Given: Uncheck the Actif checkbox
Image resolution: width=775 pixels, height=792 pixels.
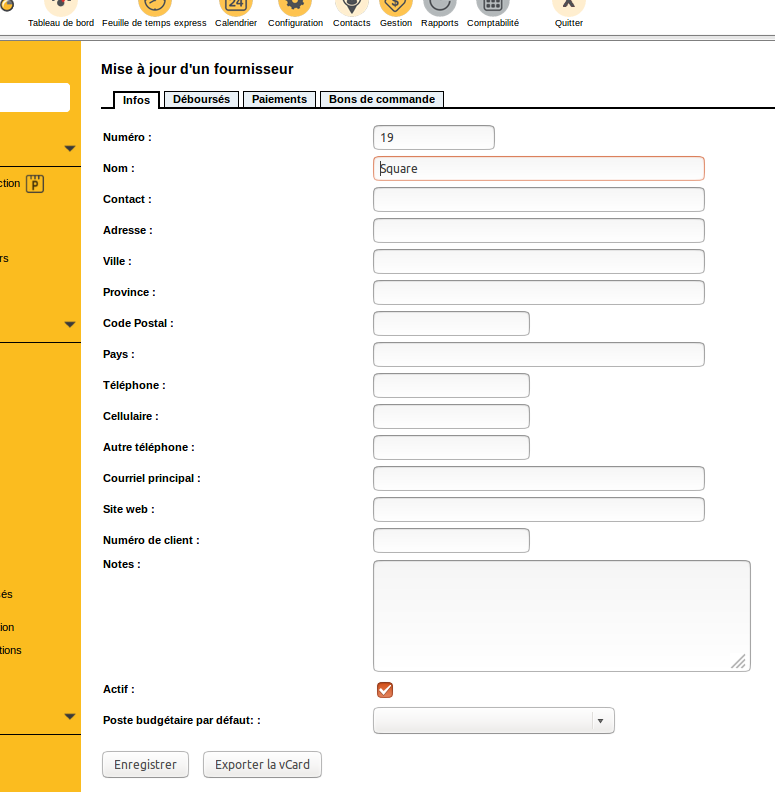Looking at the screenshot, I should 385,689.
